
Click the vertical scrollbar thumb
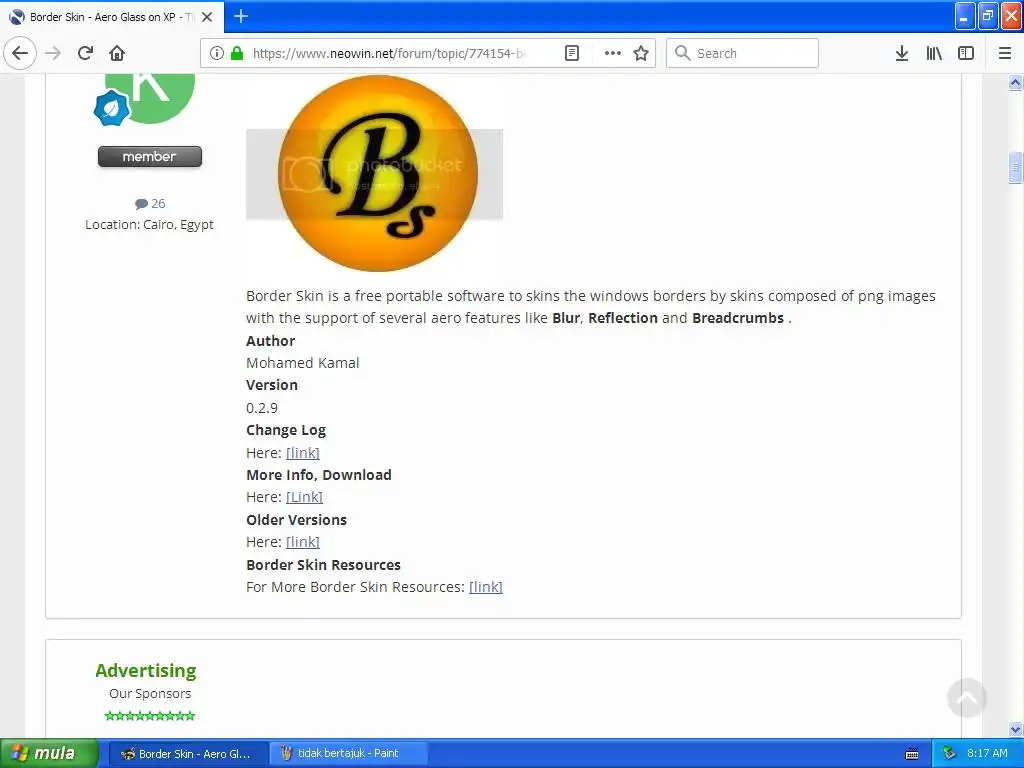[x=1015, y=167]
